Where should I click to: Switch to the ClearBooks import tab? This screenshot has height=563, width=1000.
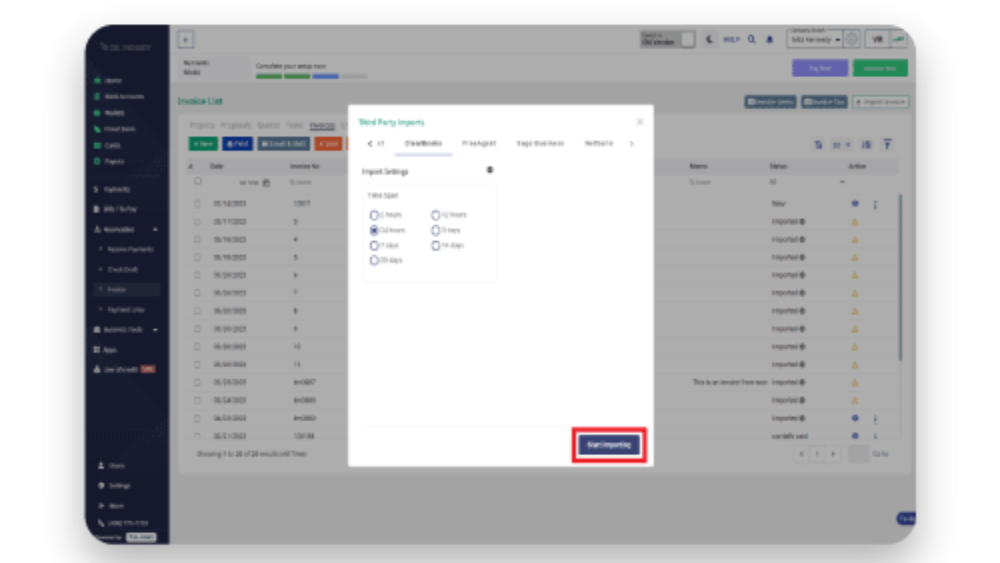423,143
